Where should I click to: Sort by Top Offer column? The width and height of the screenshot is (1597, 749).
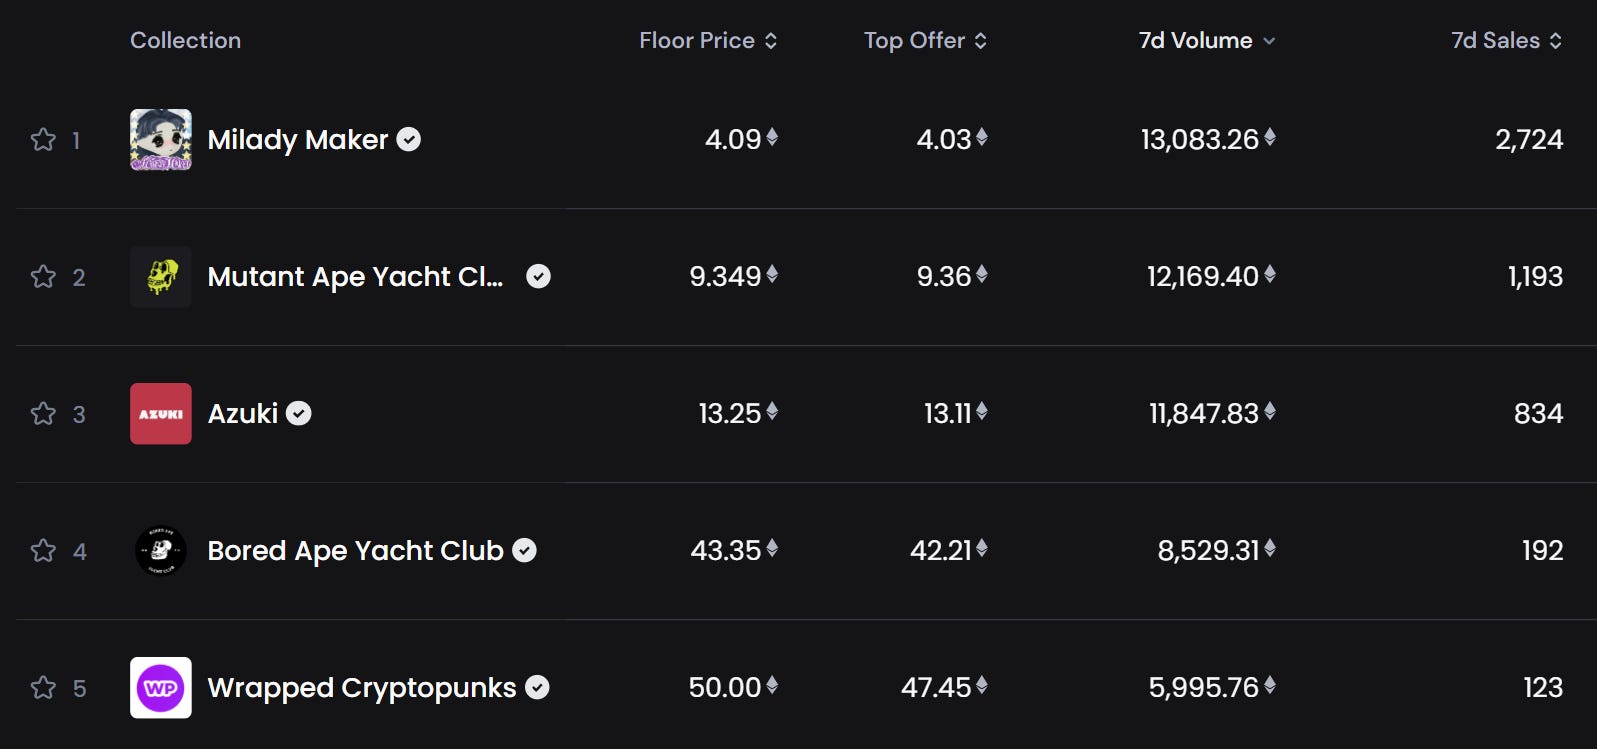coord(925,41)
